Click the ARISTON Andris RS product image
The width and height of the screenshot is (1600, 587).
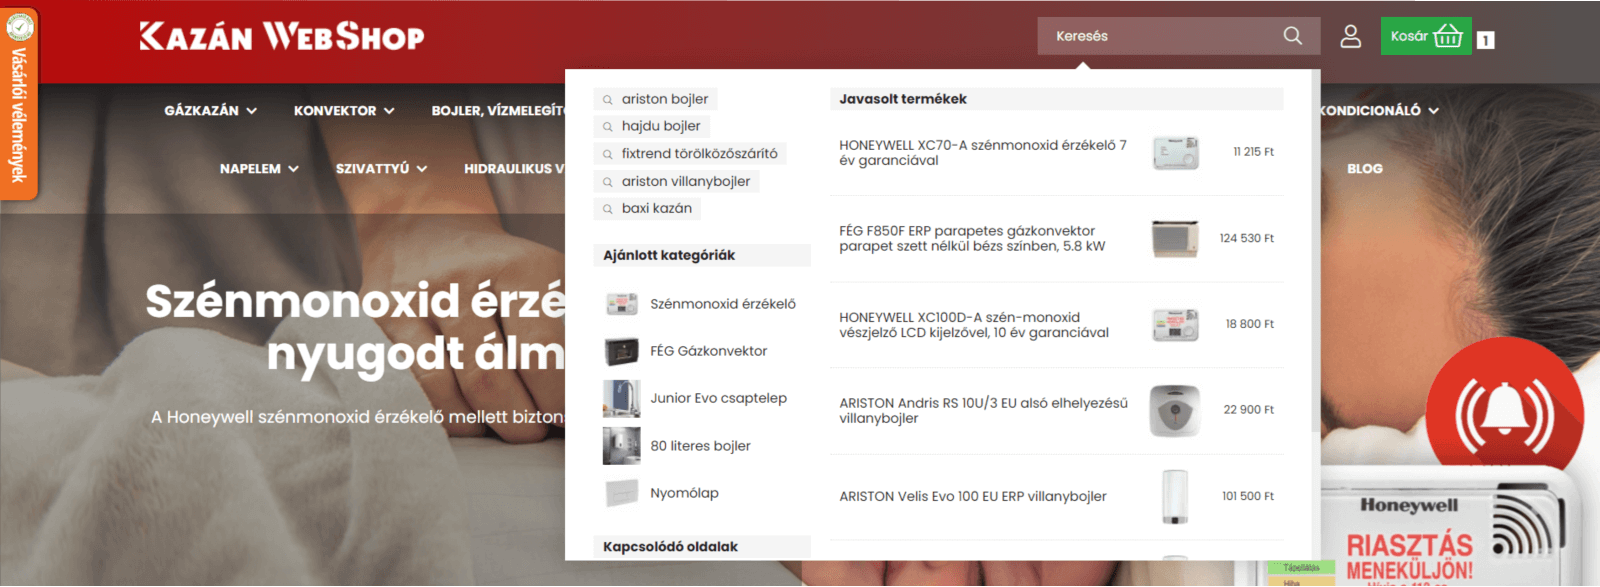1175,411
